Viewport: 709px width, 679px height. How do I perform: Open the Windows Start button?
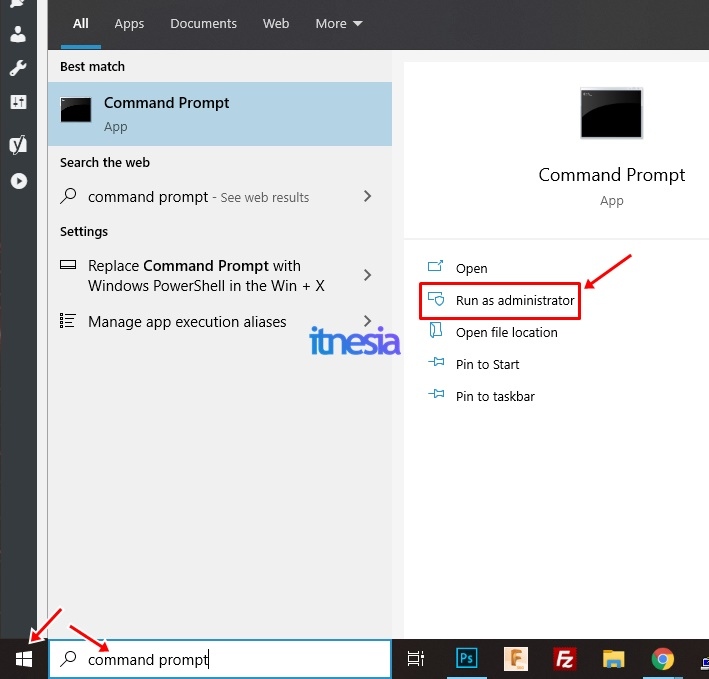coord(24,659)
